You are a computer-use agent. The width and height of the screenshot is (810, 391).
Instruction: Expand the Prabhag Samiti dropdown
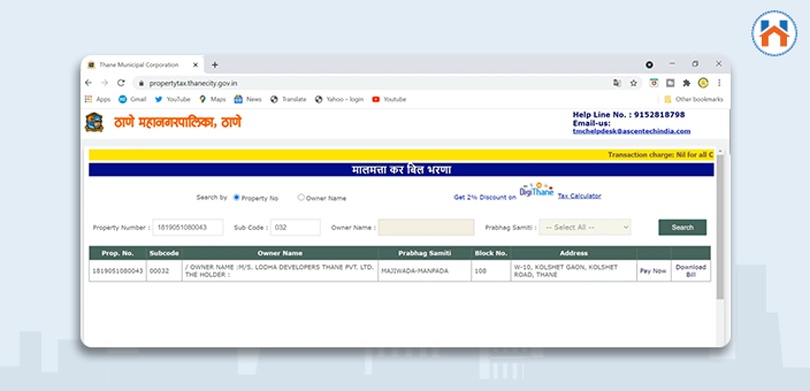pyautogui.click(x=585, y=227)
